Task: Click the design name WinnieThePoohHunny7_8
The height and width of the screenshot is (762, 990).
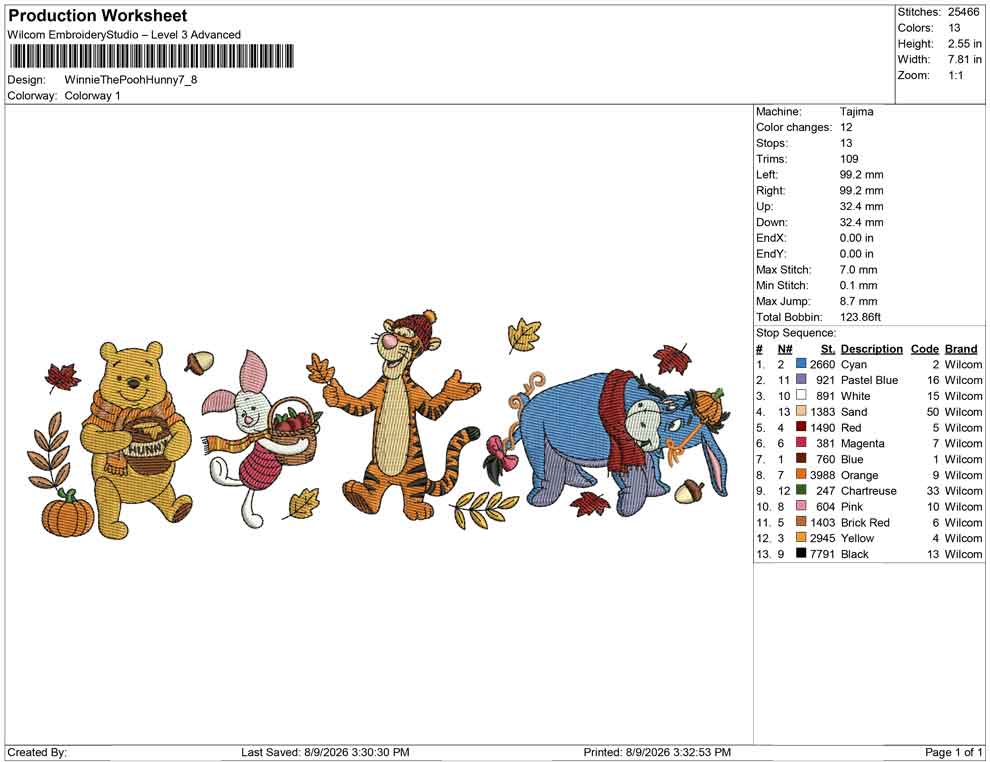Action: (x=131, y=80)
